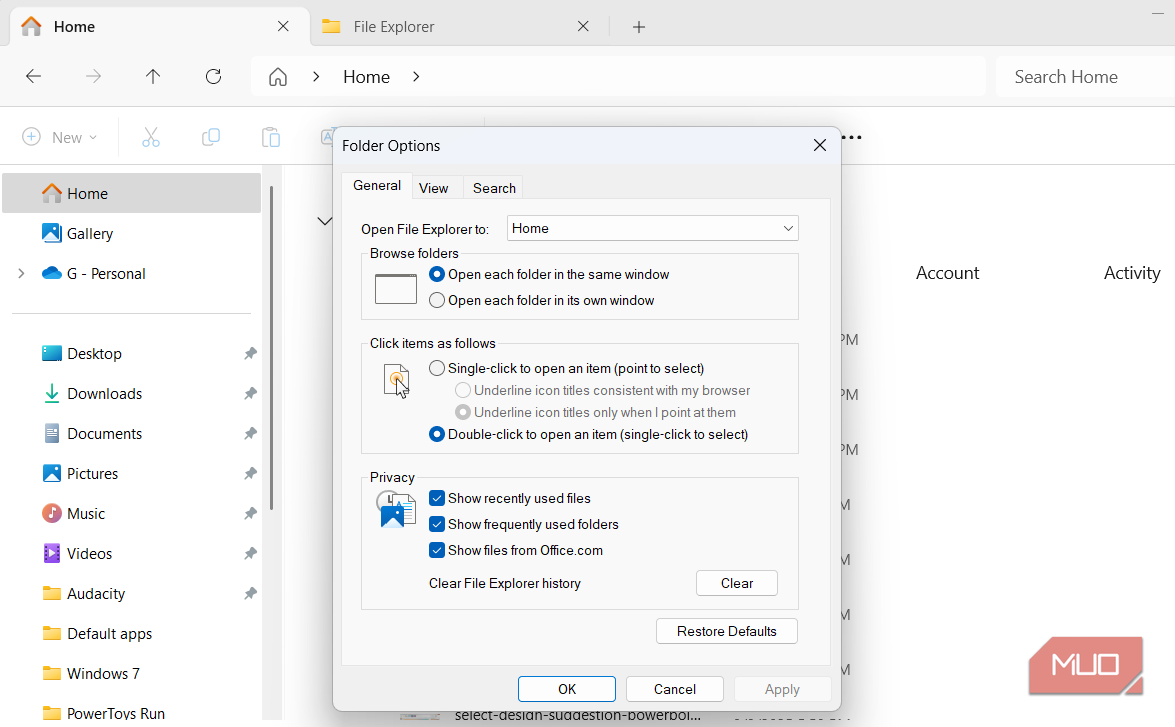Click the pin icon beside Audacity
Viewport: 1175px width, 727px height.
(250, 594)
